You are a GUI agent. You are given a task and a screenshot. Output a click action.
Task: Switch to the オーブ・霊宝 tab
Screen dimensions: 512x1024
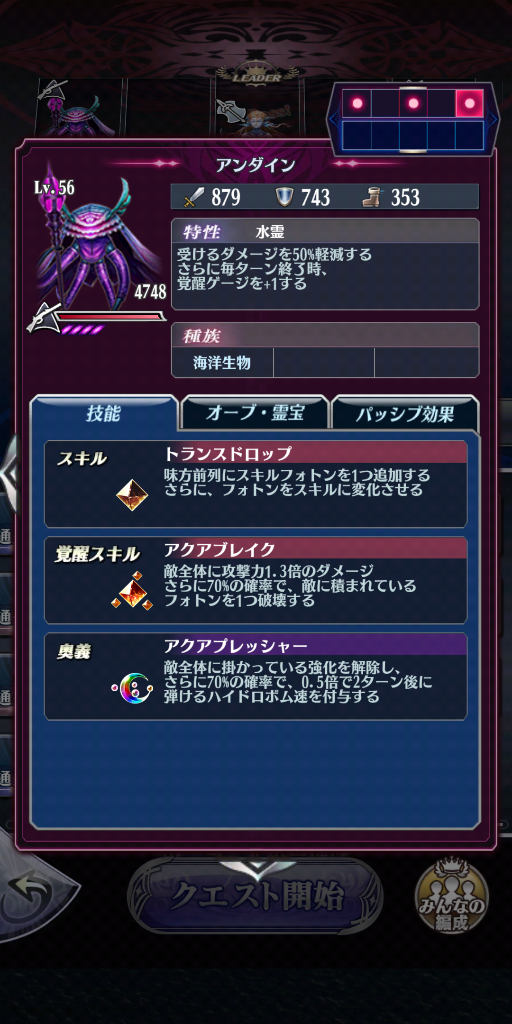(x=255, y=414)
